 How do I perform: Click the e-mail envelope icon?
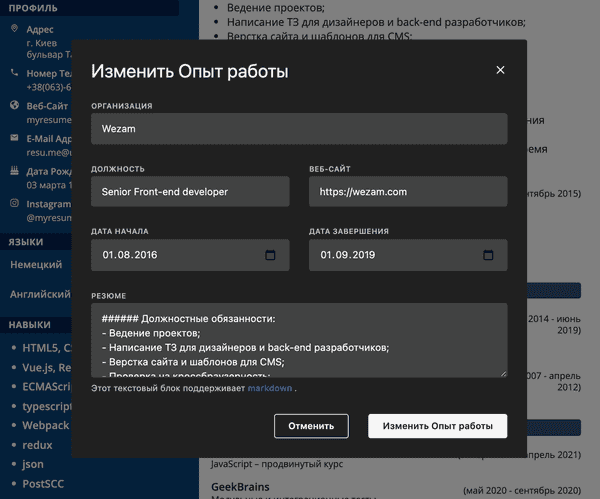point(14,138)
